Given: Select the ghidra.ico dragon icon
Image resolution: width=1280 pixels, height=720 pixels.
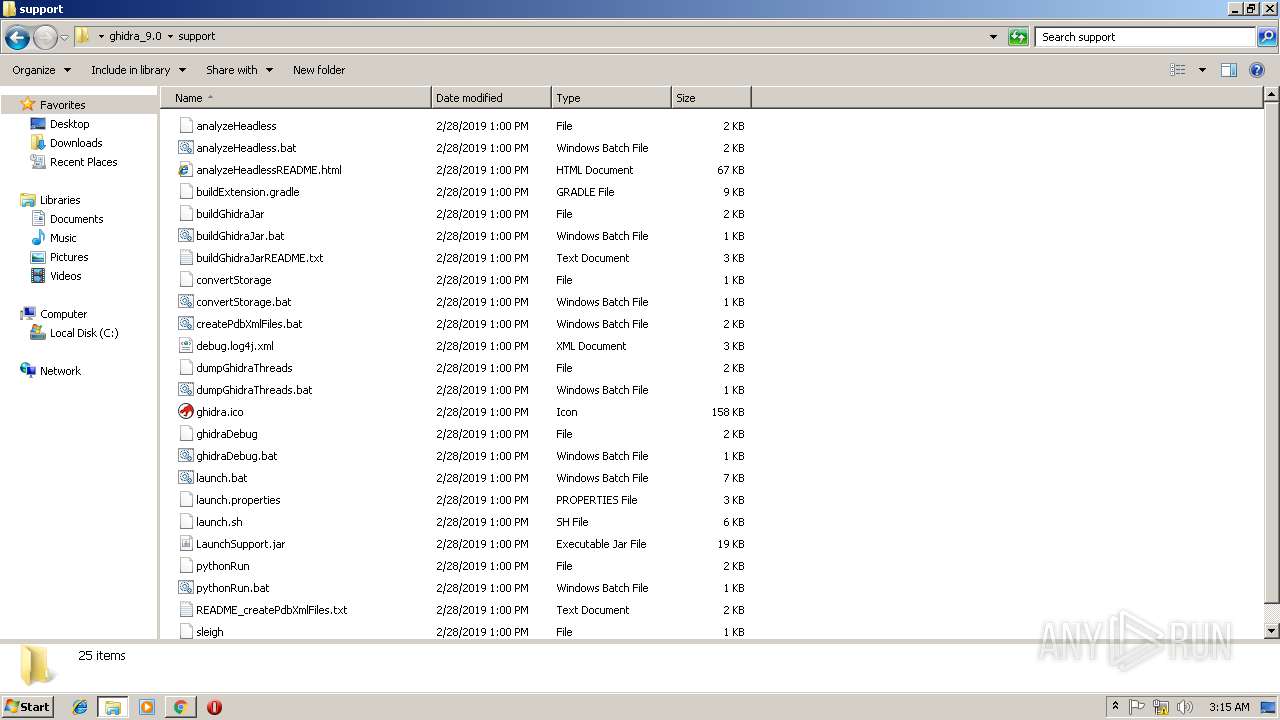Looking at the screenshot, I should [185, 412].
